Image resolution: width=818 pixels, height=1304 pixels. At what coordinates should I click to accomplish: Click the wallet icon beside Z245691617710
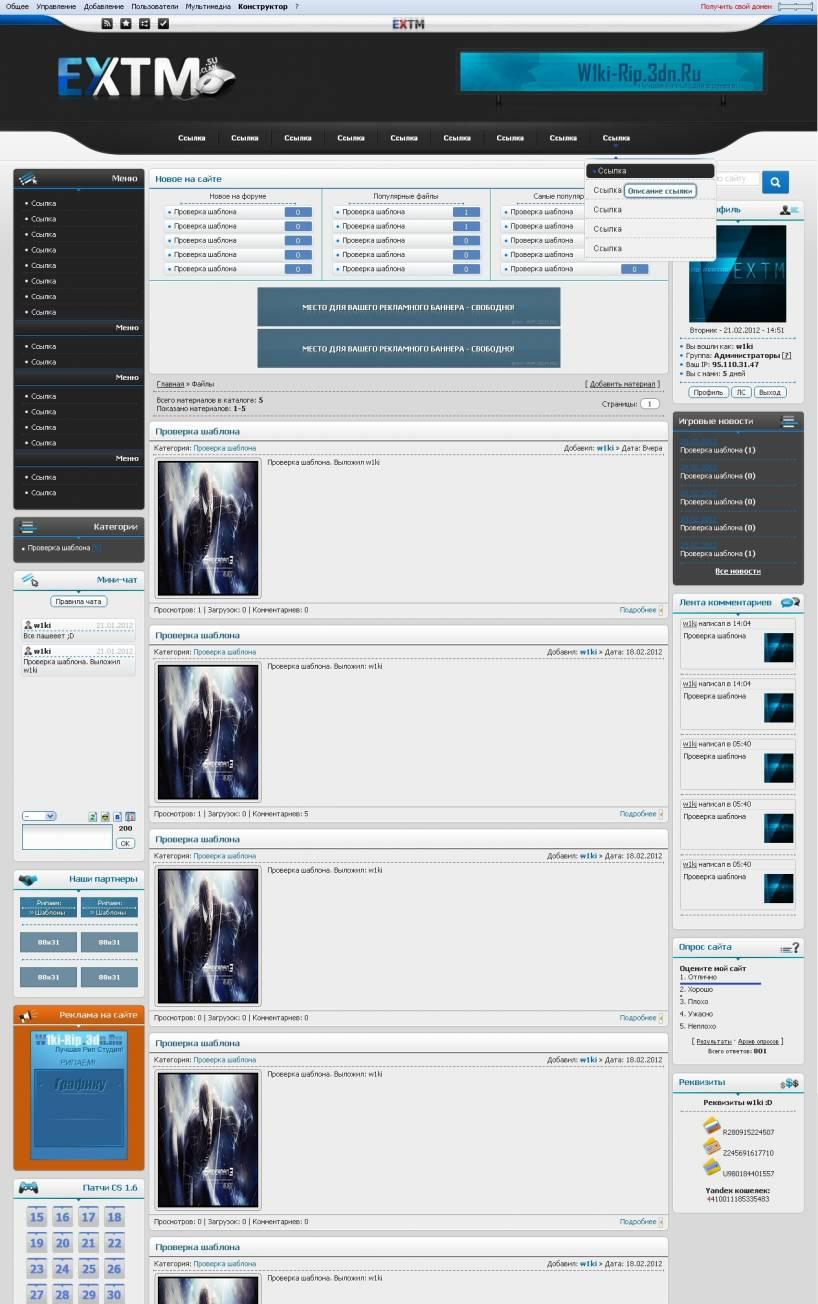pos(711,1147)
